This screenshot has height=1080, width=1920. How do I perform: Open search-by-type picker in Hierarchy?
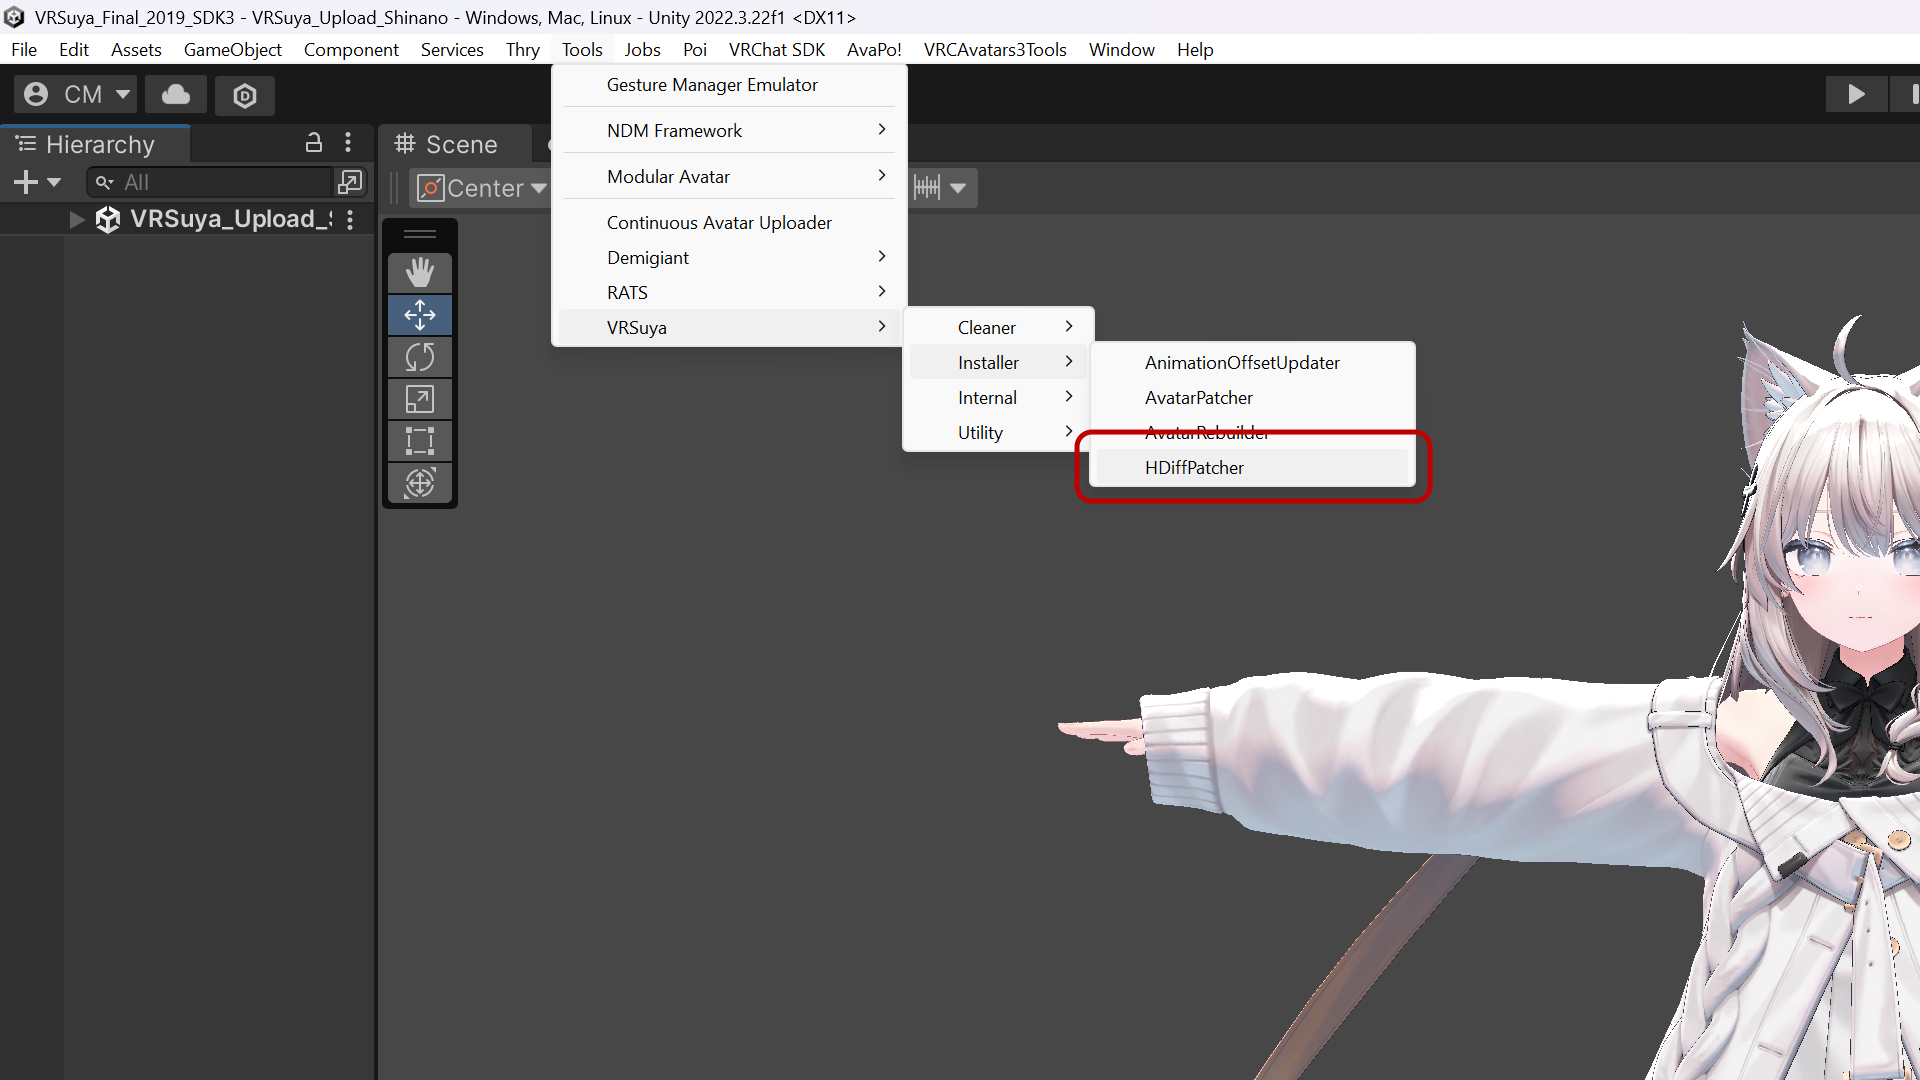(350, 182)
